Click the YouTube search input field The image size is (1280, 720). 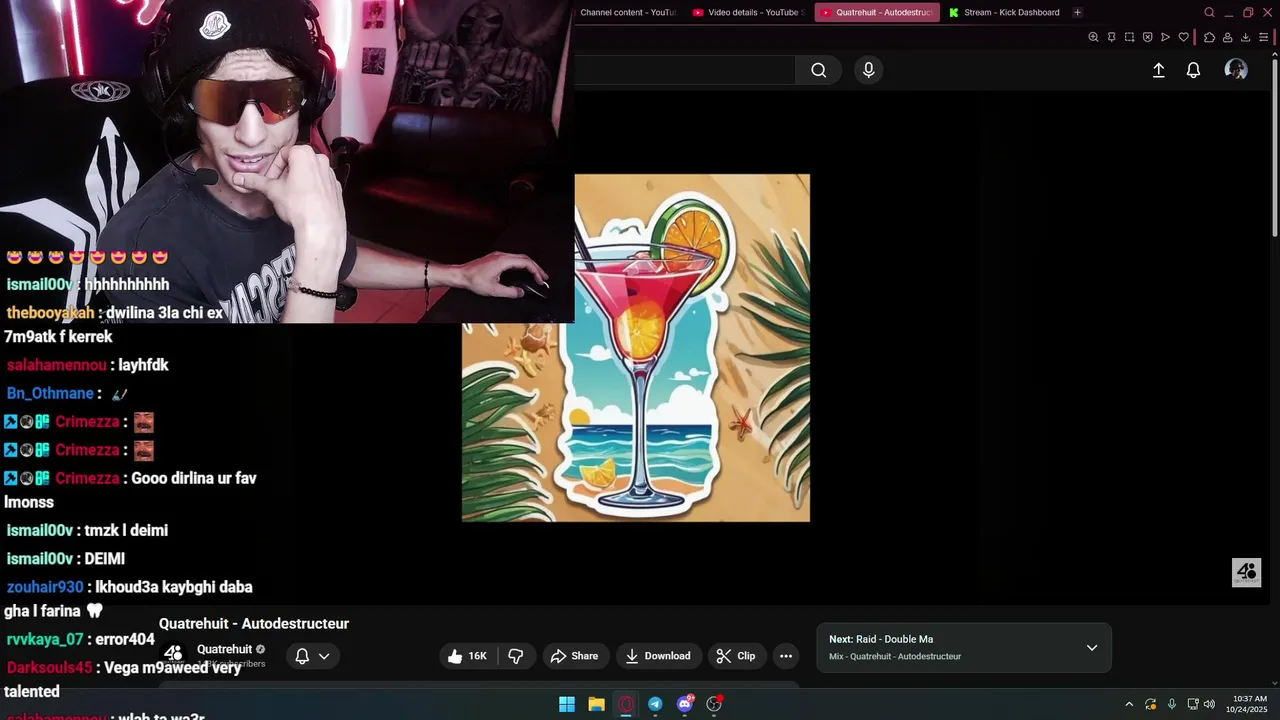click(684, 70)
